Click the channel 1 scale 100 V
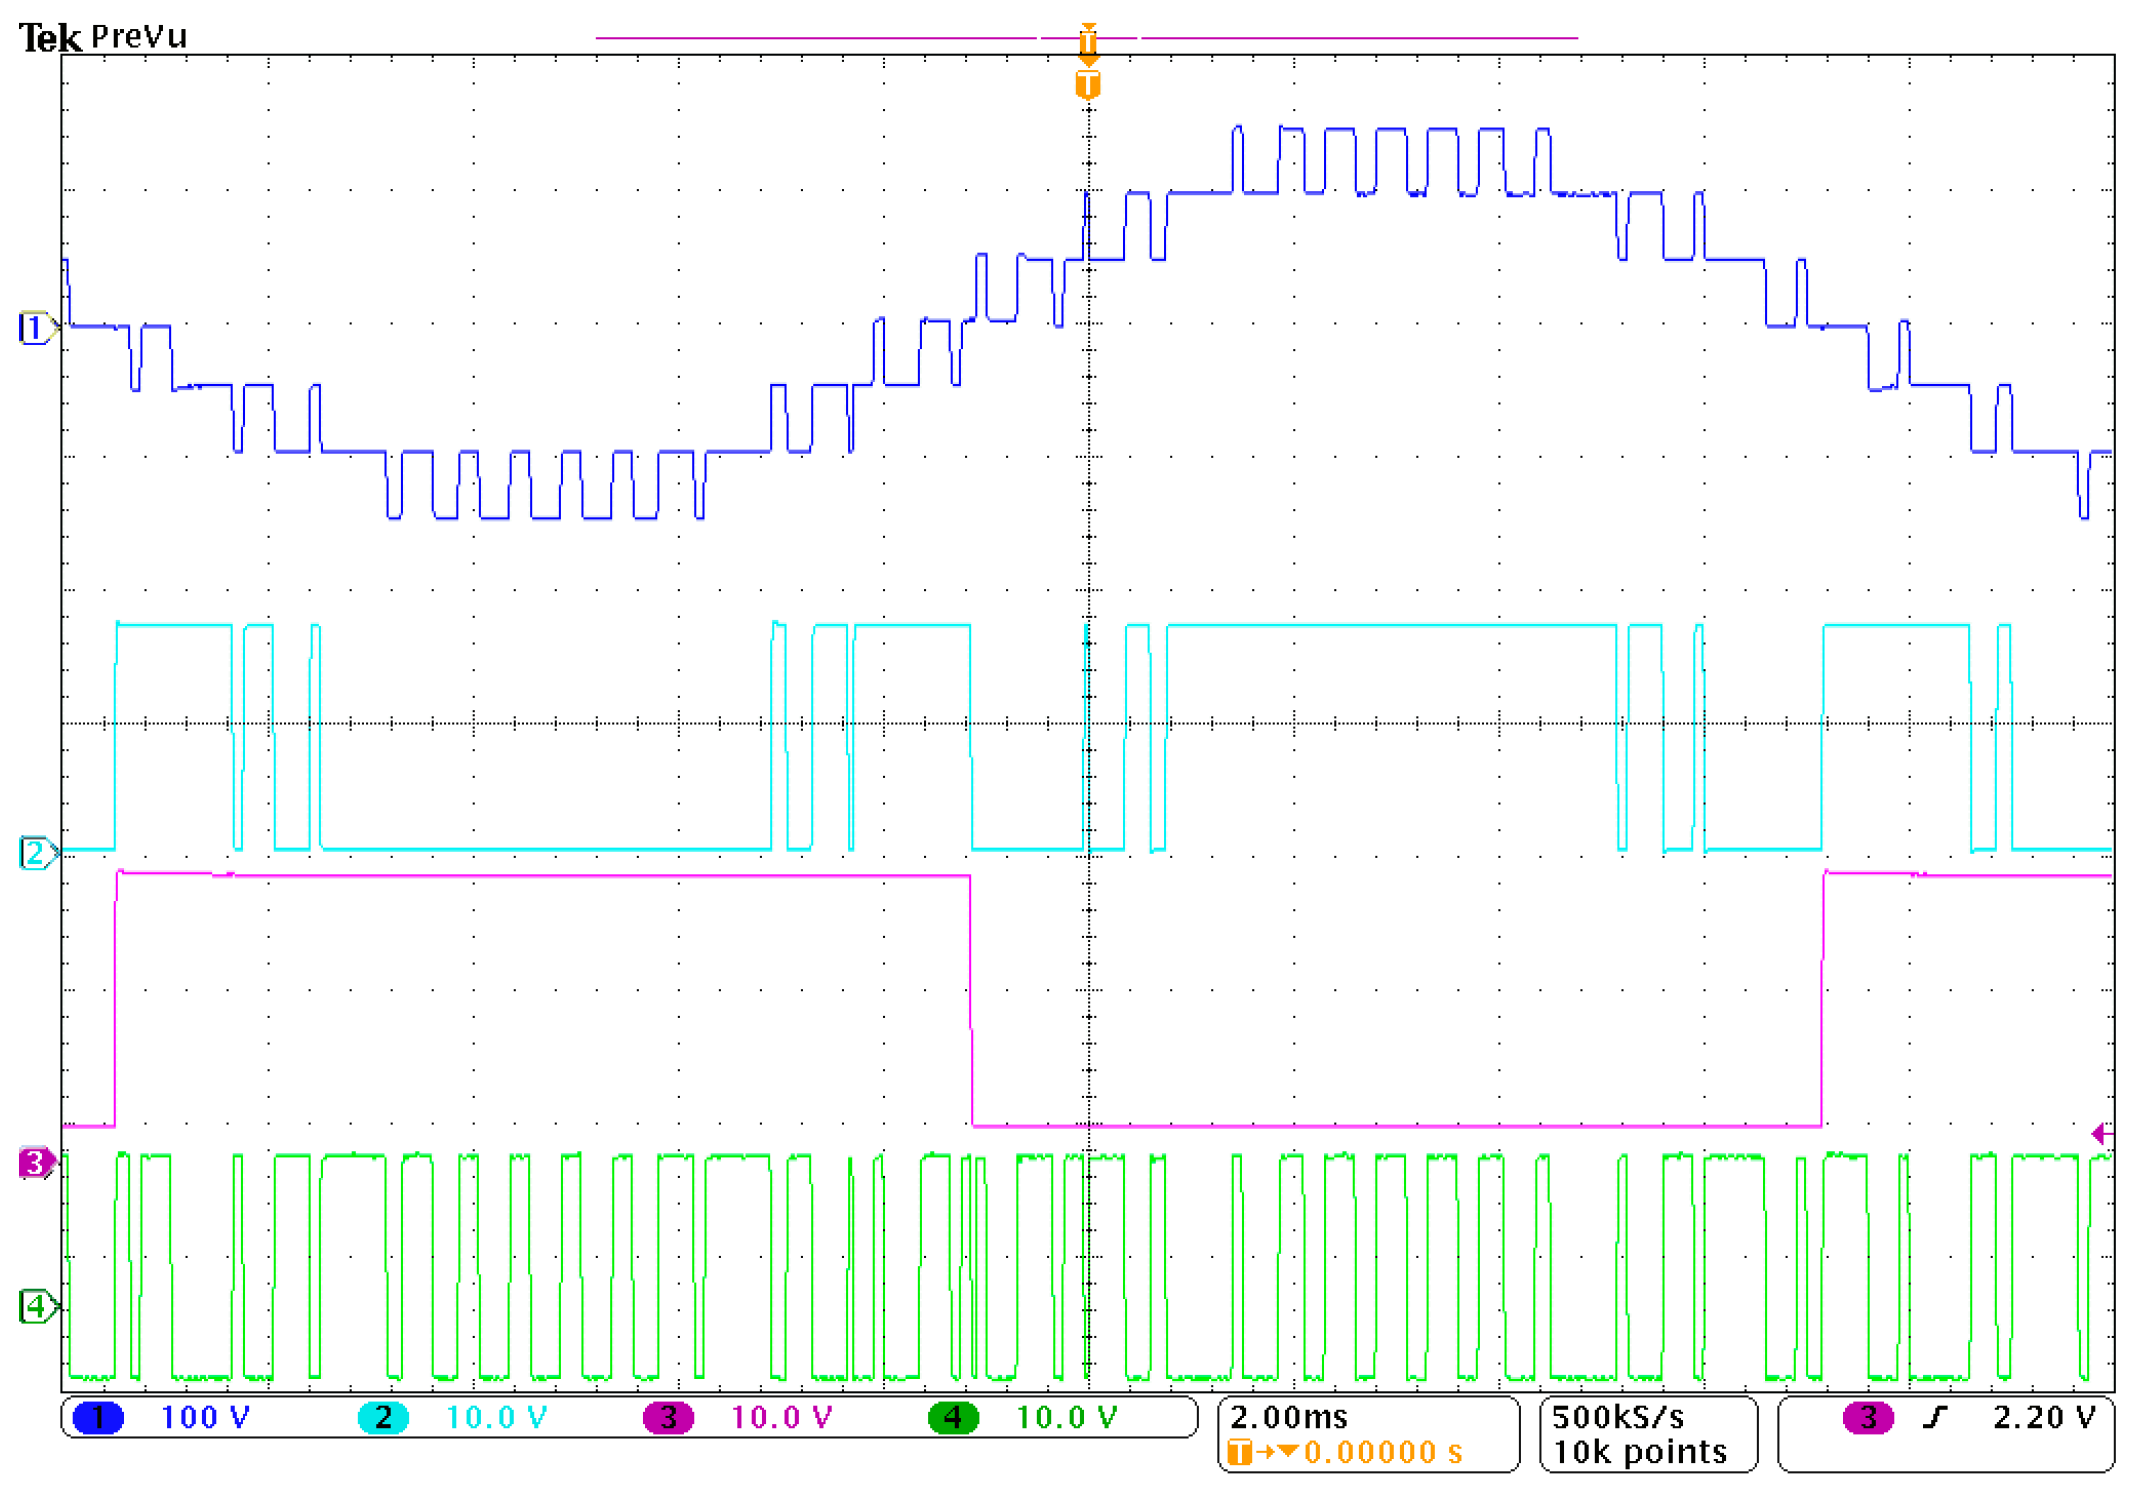The image size is (2135, 1492). (205, 1417)
